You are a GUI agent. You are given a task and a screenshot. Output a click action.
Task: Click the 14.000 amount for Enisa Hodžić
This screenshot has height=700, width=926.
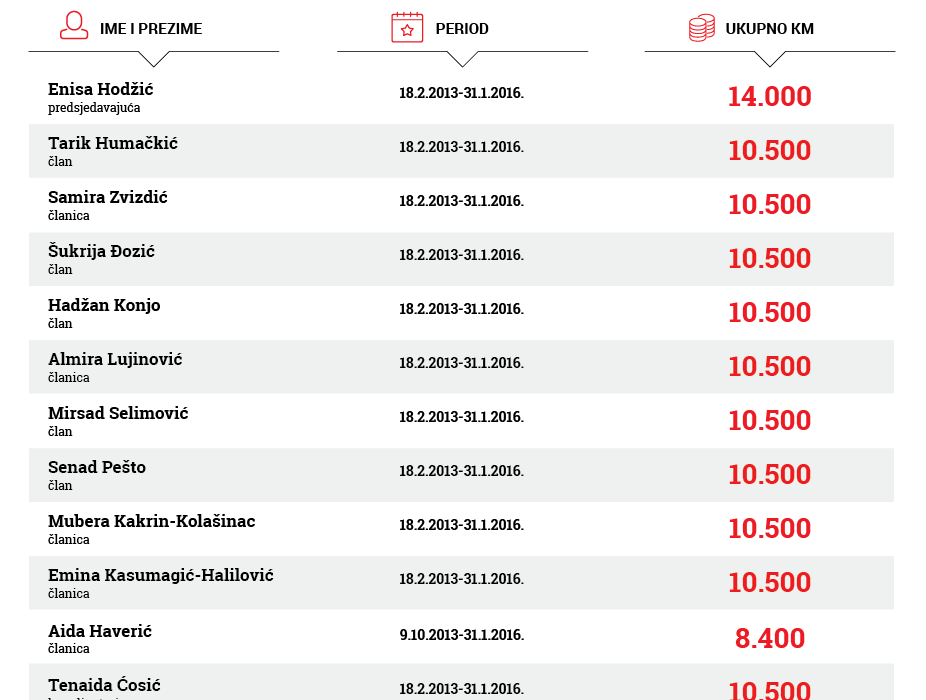769,97
